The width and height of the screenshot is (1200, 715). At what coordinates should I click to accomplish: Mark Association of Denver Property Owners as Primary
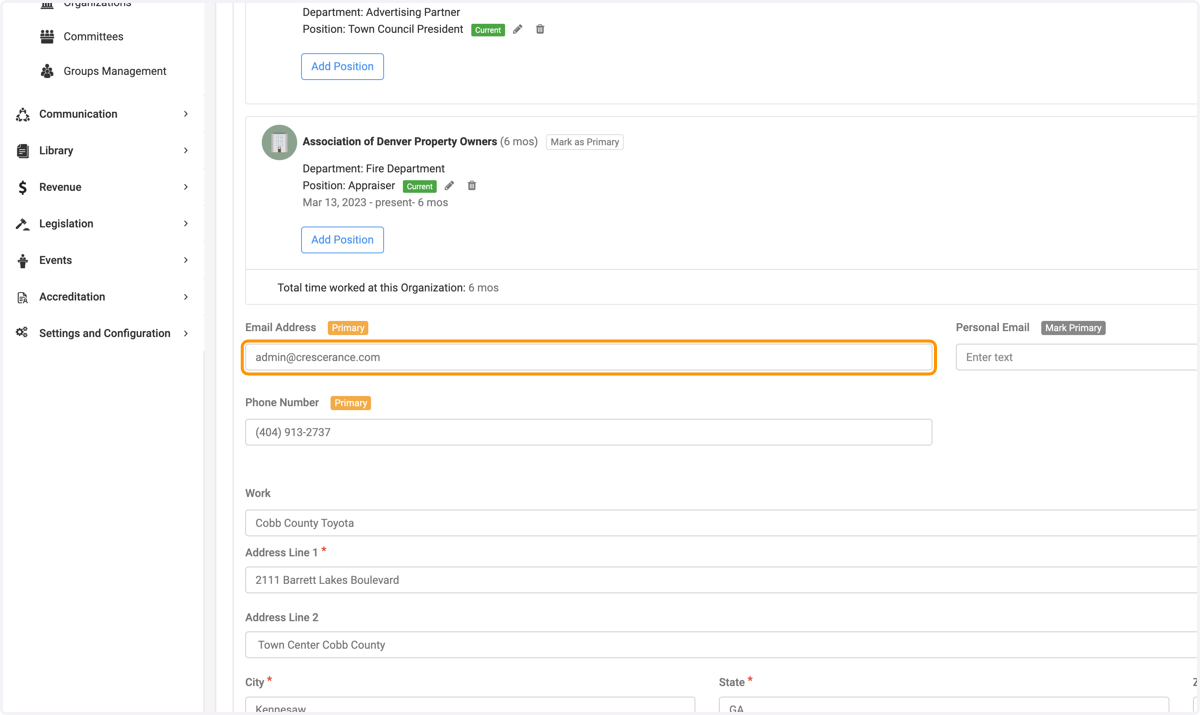pos(585,142)
